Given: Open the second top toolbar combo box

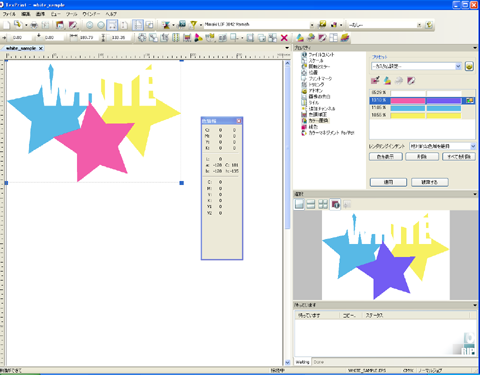Looking at the screenshot, I should pyautogui.click(x=385, y=25).
